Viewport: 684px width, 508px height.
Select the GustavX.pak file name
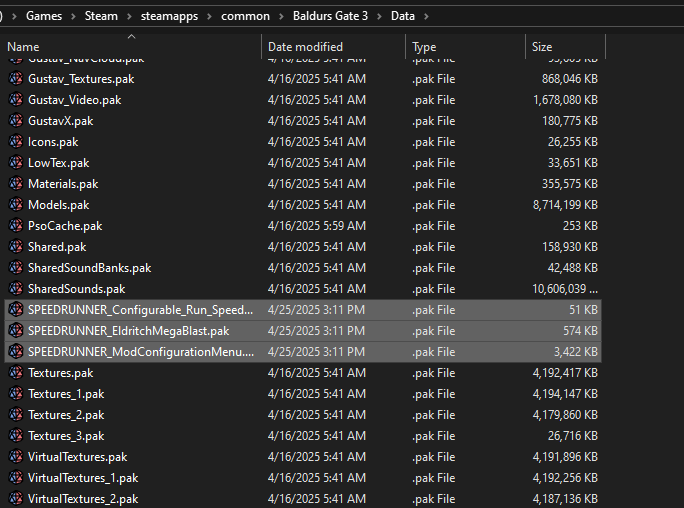[x=61, y=121]
